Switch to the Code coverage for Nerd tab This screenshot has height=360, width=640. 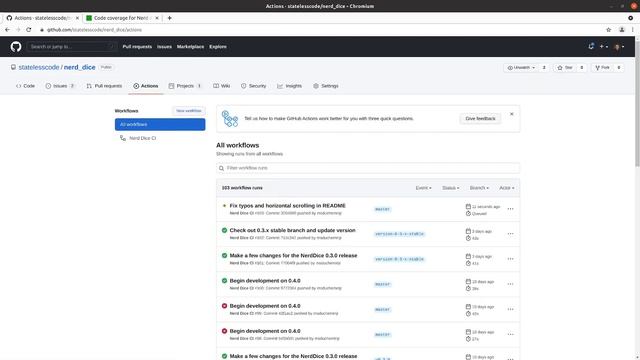point(121,18)
